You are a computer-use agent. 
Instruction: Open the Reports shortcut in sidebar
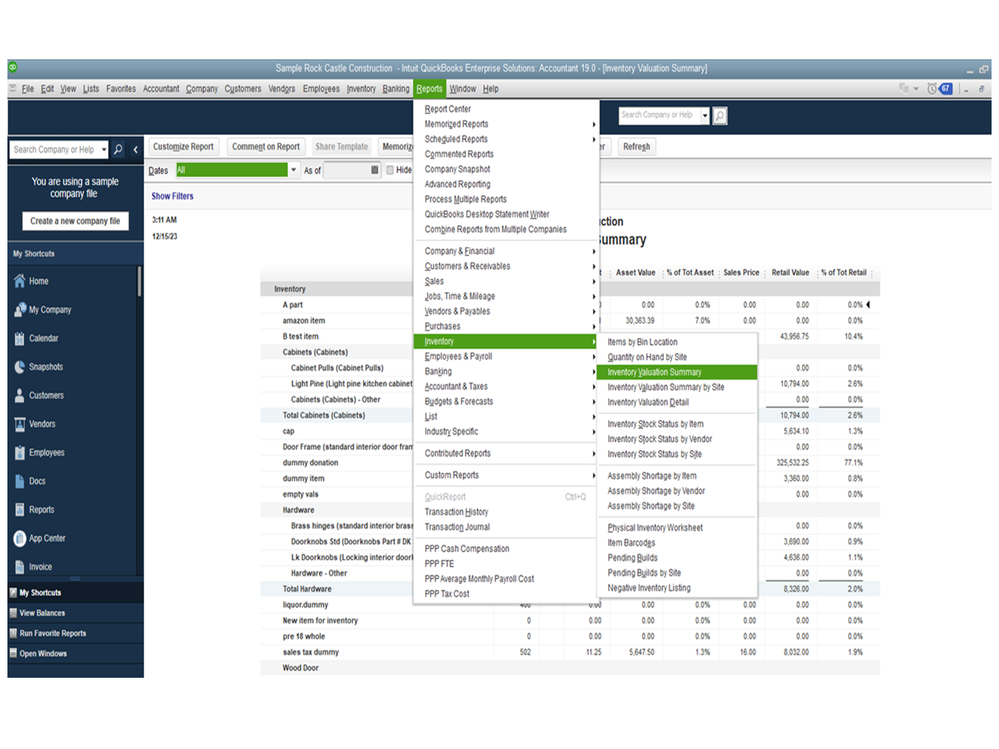pyautogui.click(x=34, y=510)
